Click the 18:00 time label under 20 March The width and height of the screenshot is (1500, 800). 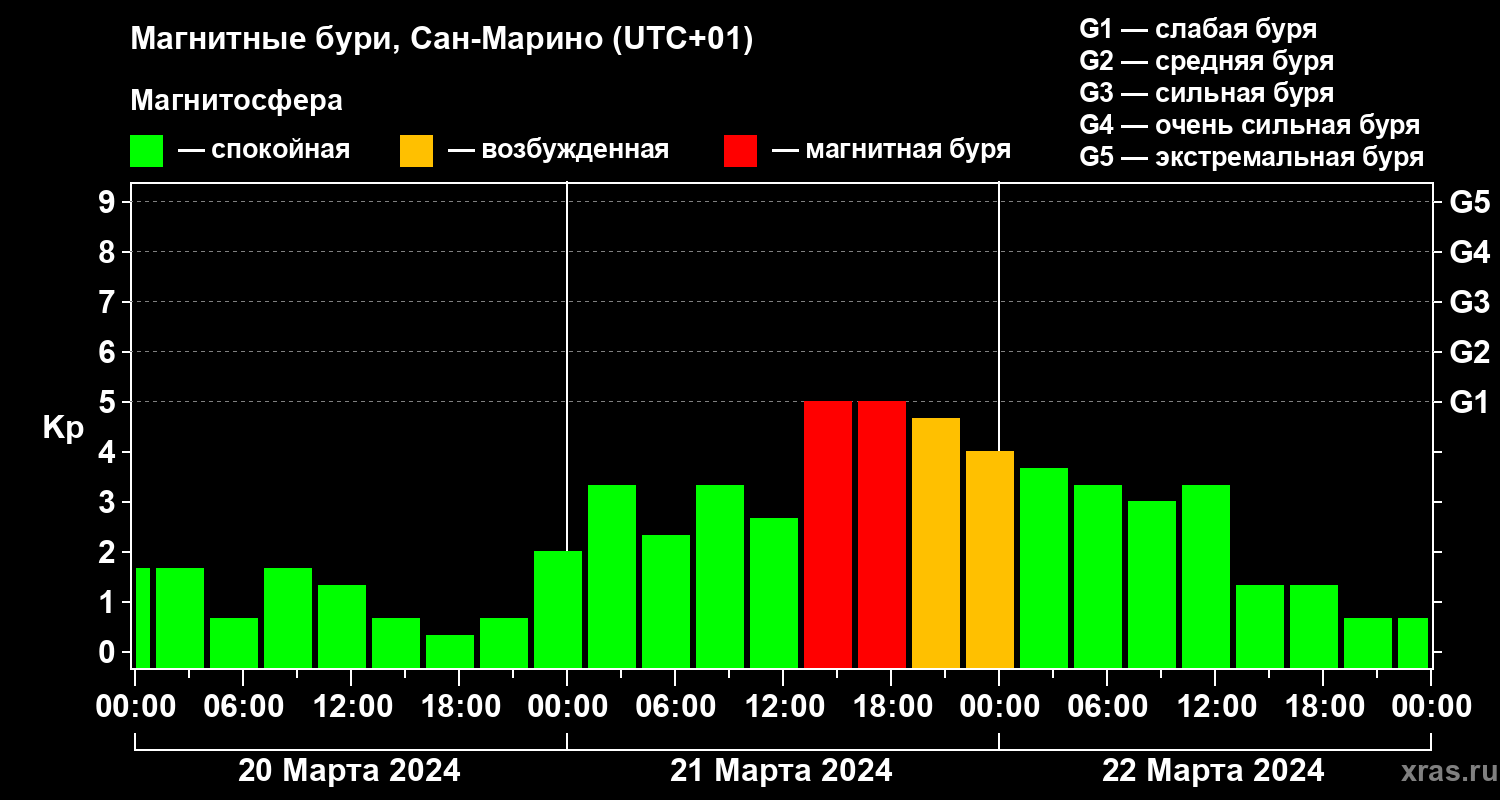pyautogui.click(x=459, y=707)
